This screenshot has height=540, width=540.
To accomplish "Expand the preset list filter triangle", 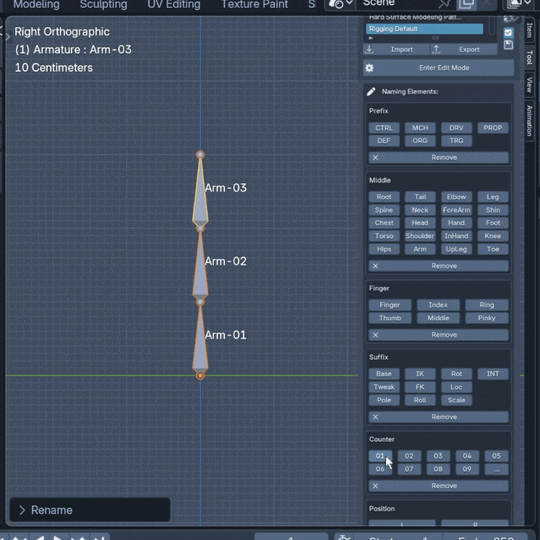I will 371,38.
